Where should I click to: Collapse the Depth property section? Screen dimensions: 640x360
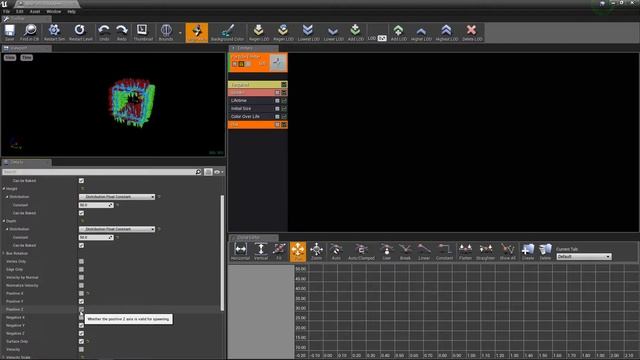pyautogui.click(x=4, y=221)
